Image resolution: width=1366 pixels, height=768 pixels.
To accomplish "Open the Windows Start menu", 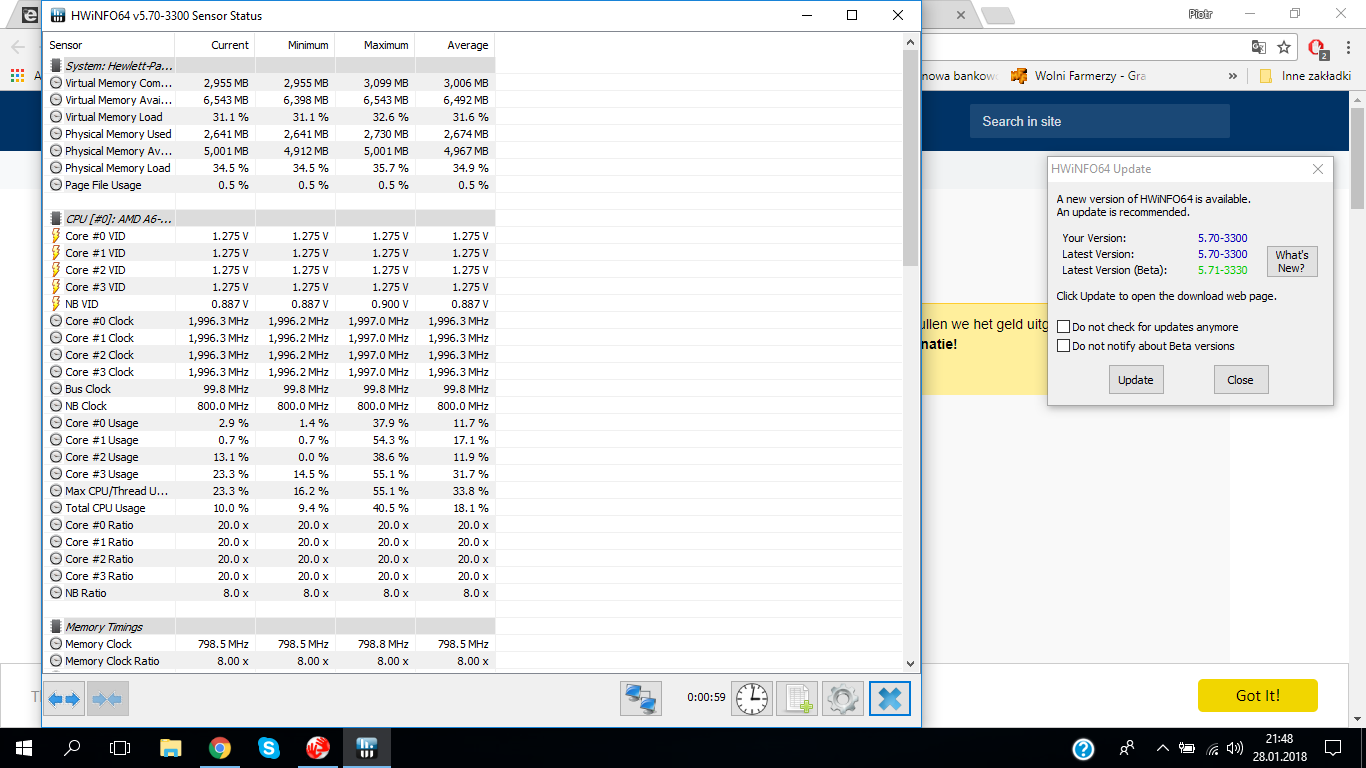I will [24, 747].
